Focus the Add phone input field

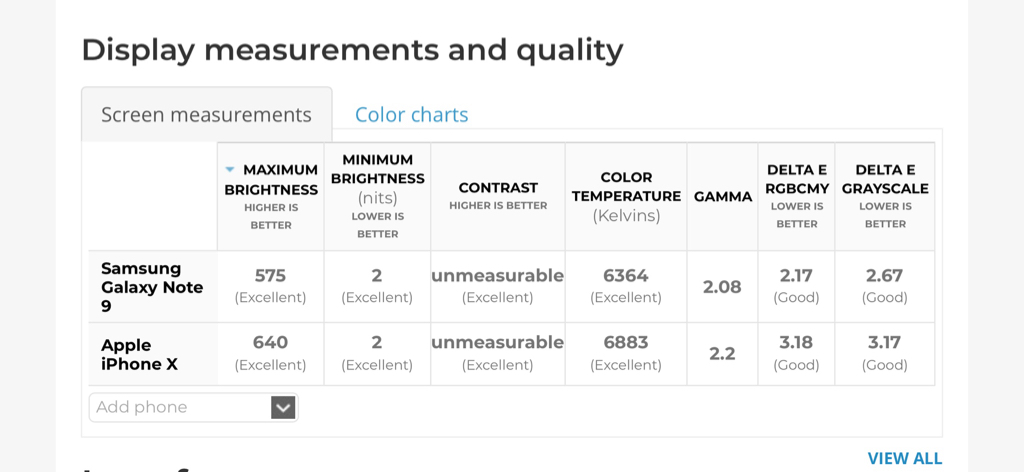(x=178, y=407)
